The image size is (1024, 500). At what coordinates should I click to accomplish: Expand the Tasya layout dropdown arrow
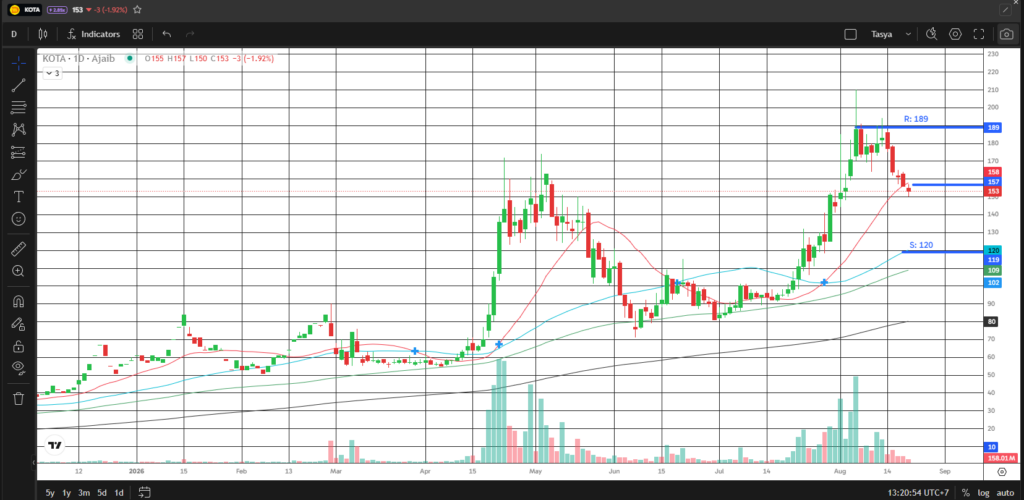pyautogui.click(x=908, y=34)
